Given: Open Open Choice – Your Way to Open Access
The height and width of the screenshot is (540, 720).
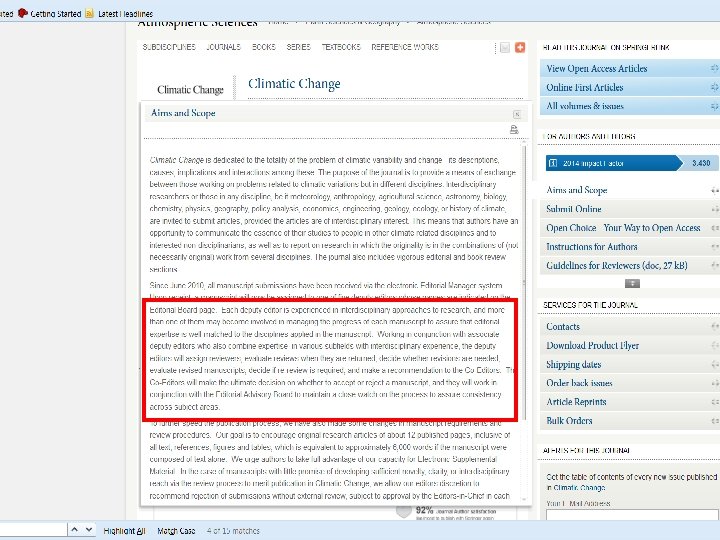Looking at the screenshot, I should coord(623,228).
